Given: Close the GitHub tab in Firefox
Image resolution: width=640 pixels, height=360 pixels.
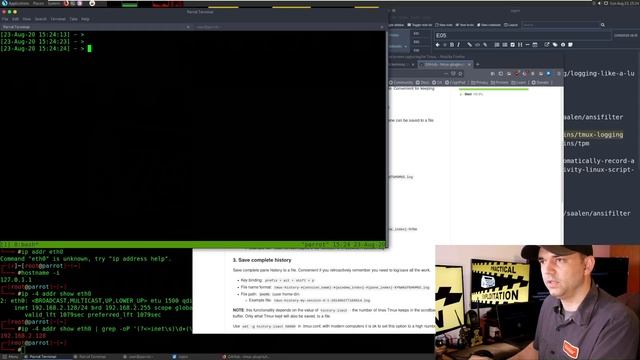Looking at the screenshot, I should (x=469, y=64).
